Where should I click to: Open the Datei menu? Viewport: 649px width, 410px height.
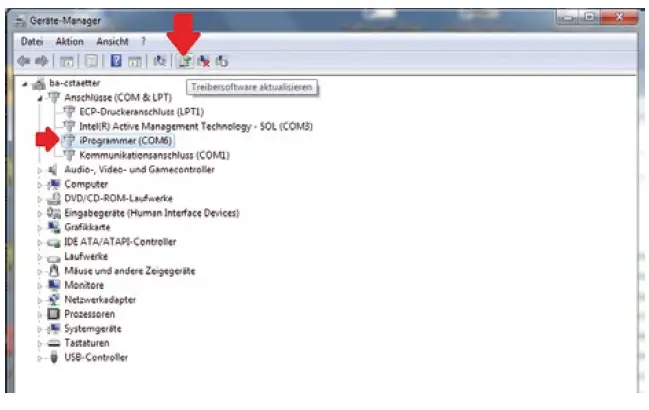(x=32, y=41)
